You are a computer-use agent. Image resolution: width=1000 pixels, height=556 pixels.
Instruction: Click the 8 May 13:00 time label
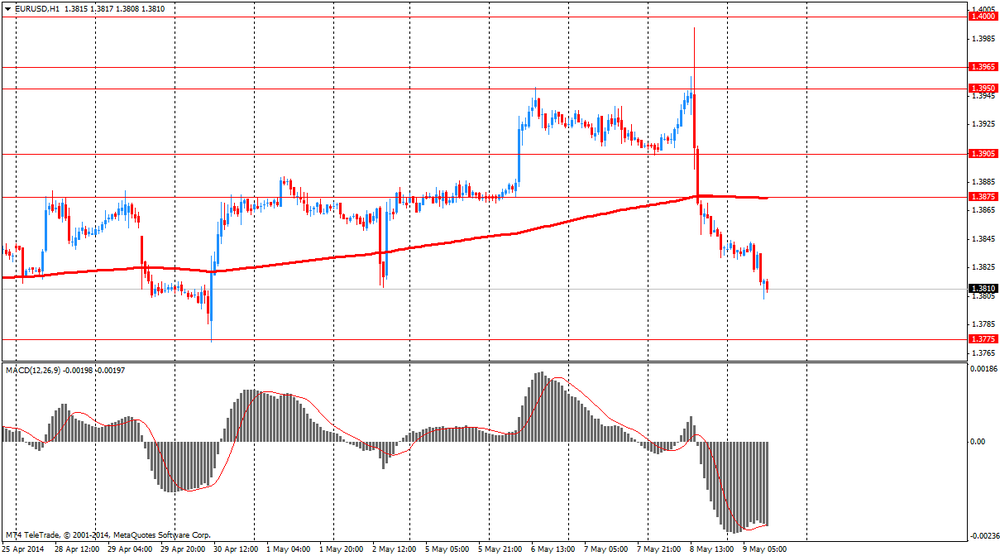pos(712,549)
